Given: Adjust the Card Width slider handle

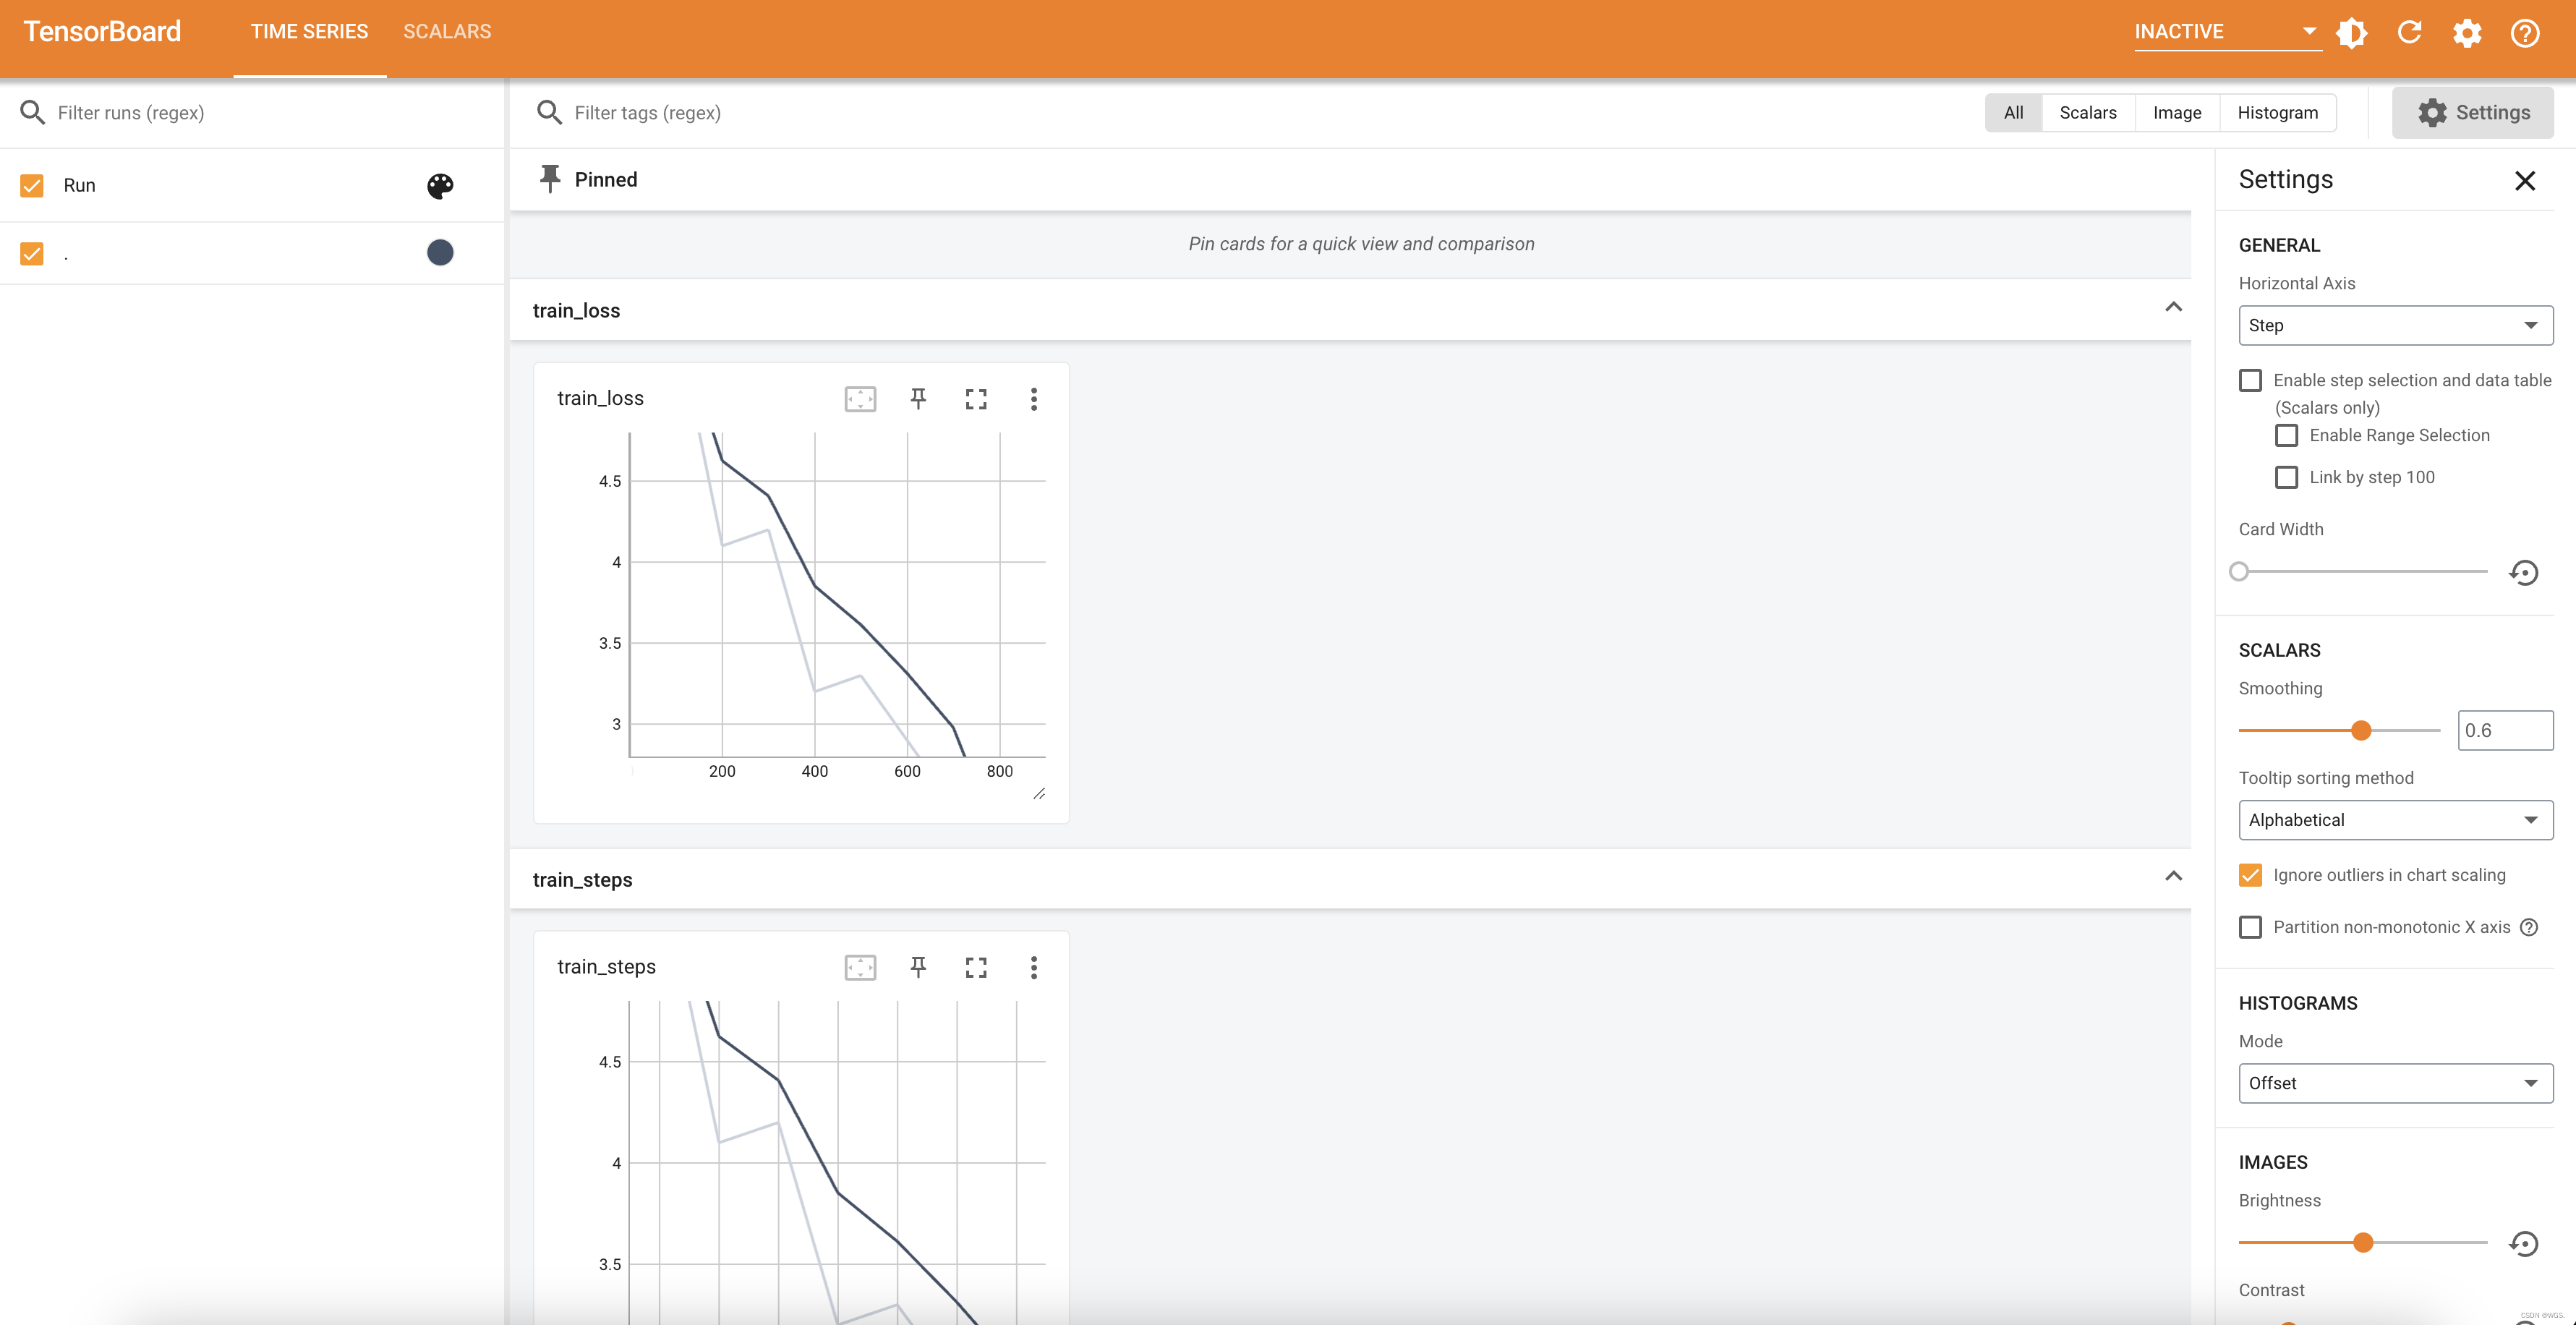Looking at the screenshot, I should click(x=2239, y=571).
